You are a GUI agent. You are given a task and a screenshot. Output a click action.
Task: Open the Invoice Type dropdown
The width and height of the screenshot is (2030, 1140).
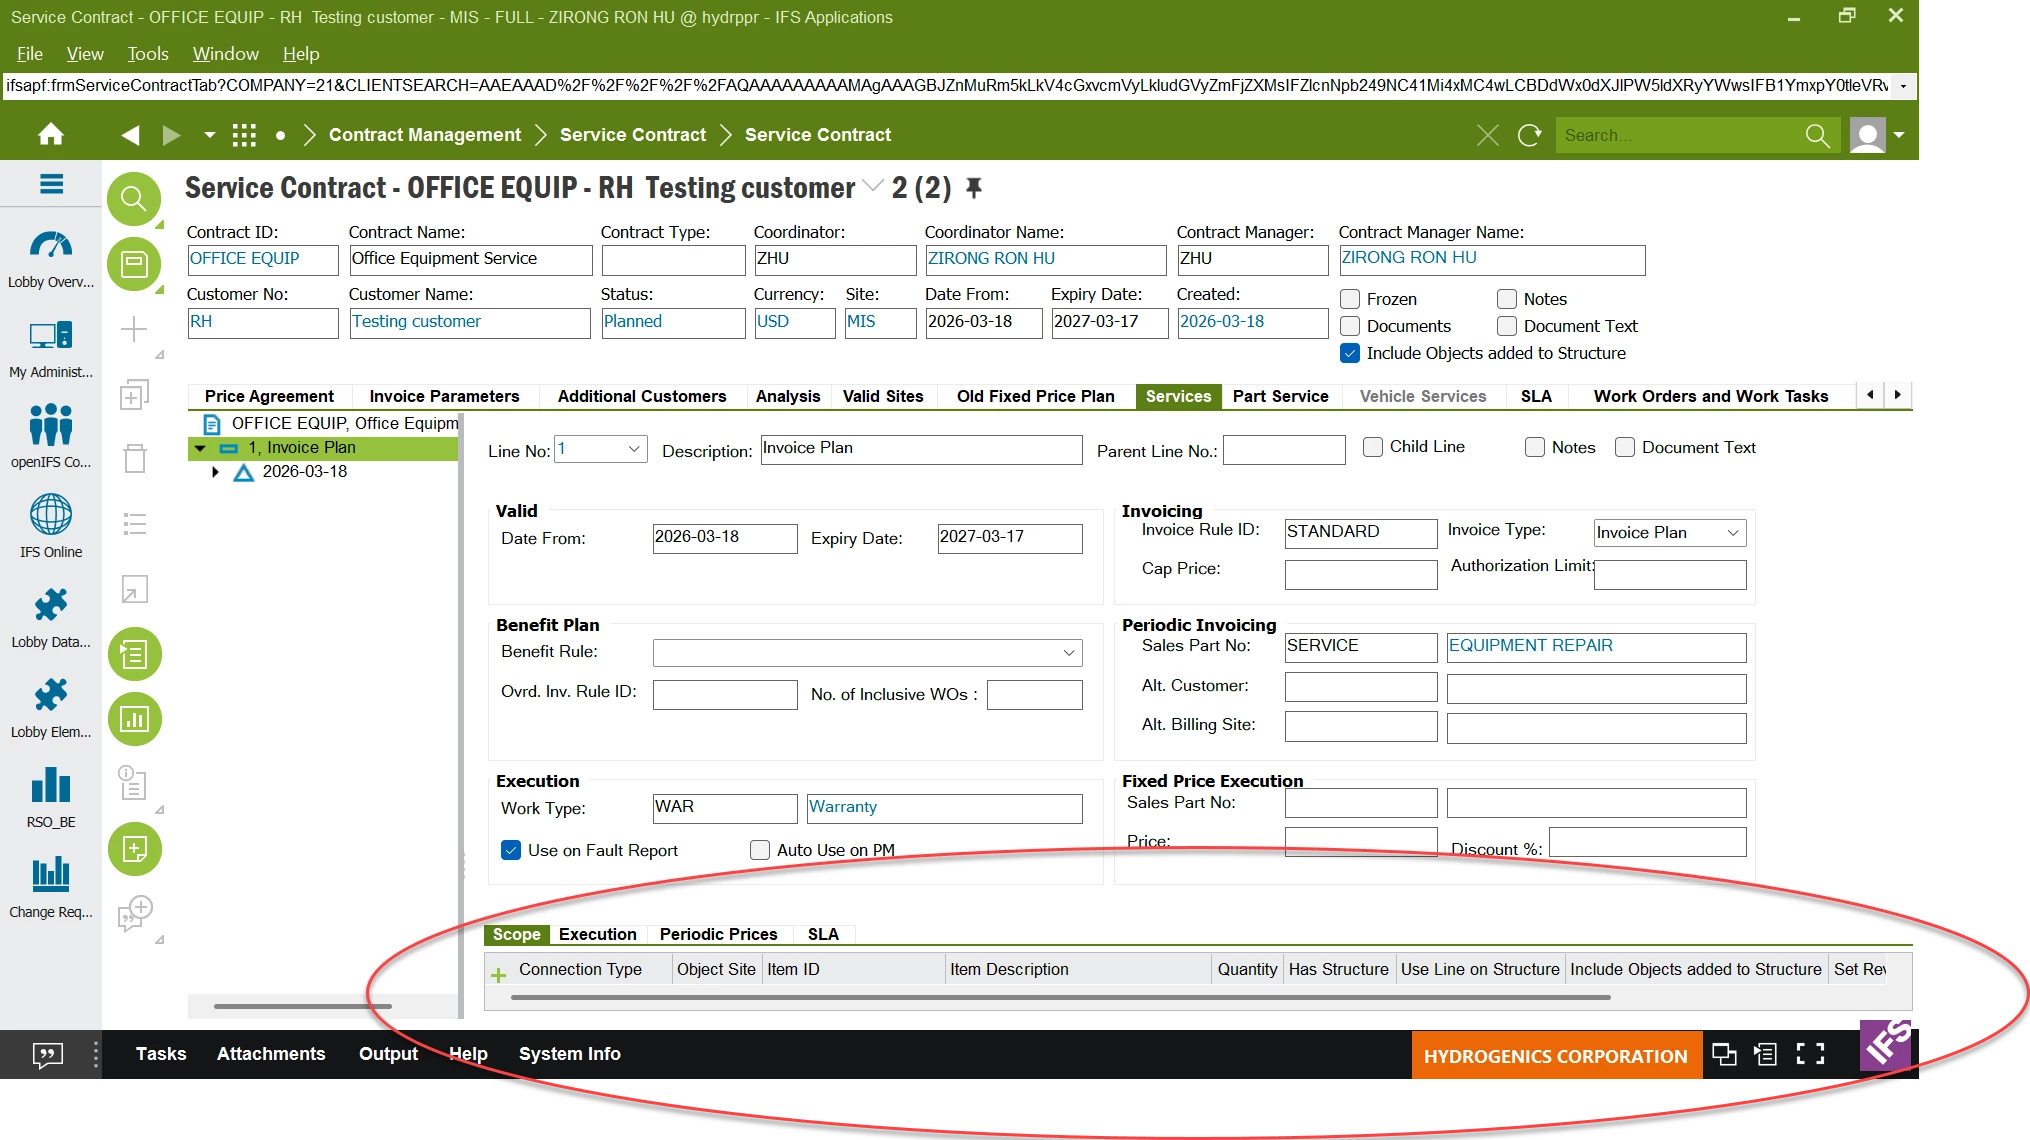1732,533
